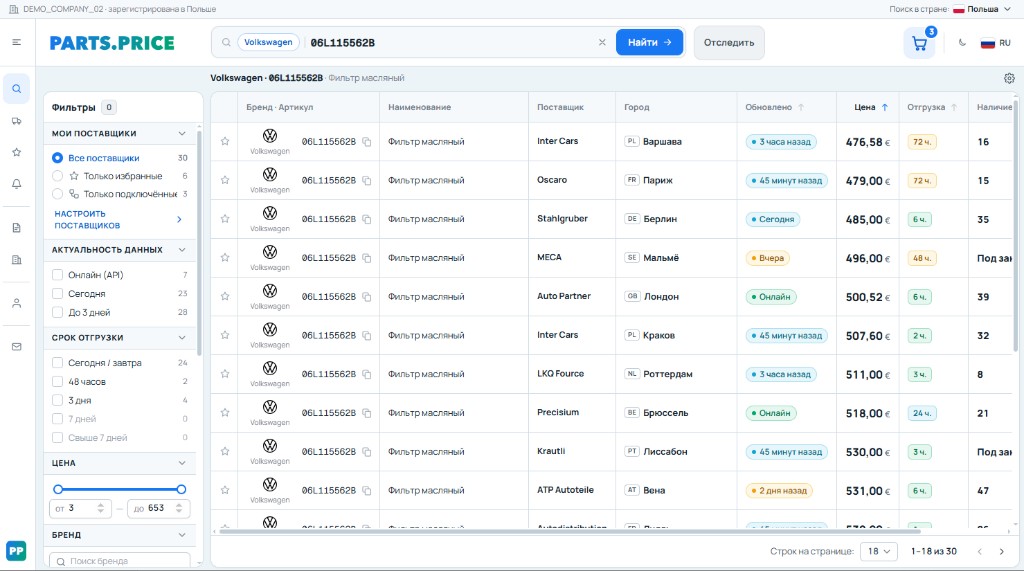This screenshot has width=1024, height=571.
Task: Toggle dark mode moon icon
Action: coord(962,42)
